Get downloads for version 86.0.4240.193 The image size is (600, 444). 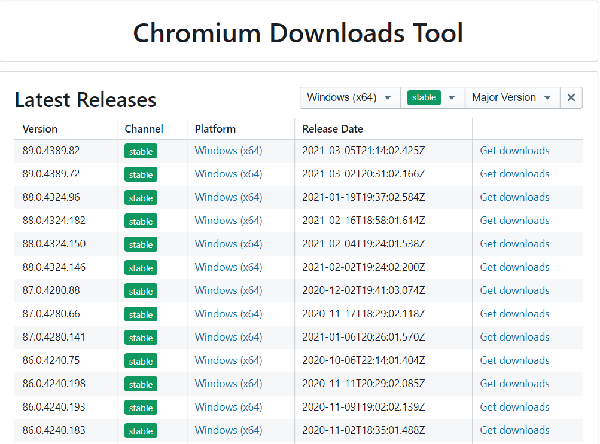(x=514, y=407)
